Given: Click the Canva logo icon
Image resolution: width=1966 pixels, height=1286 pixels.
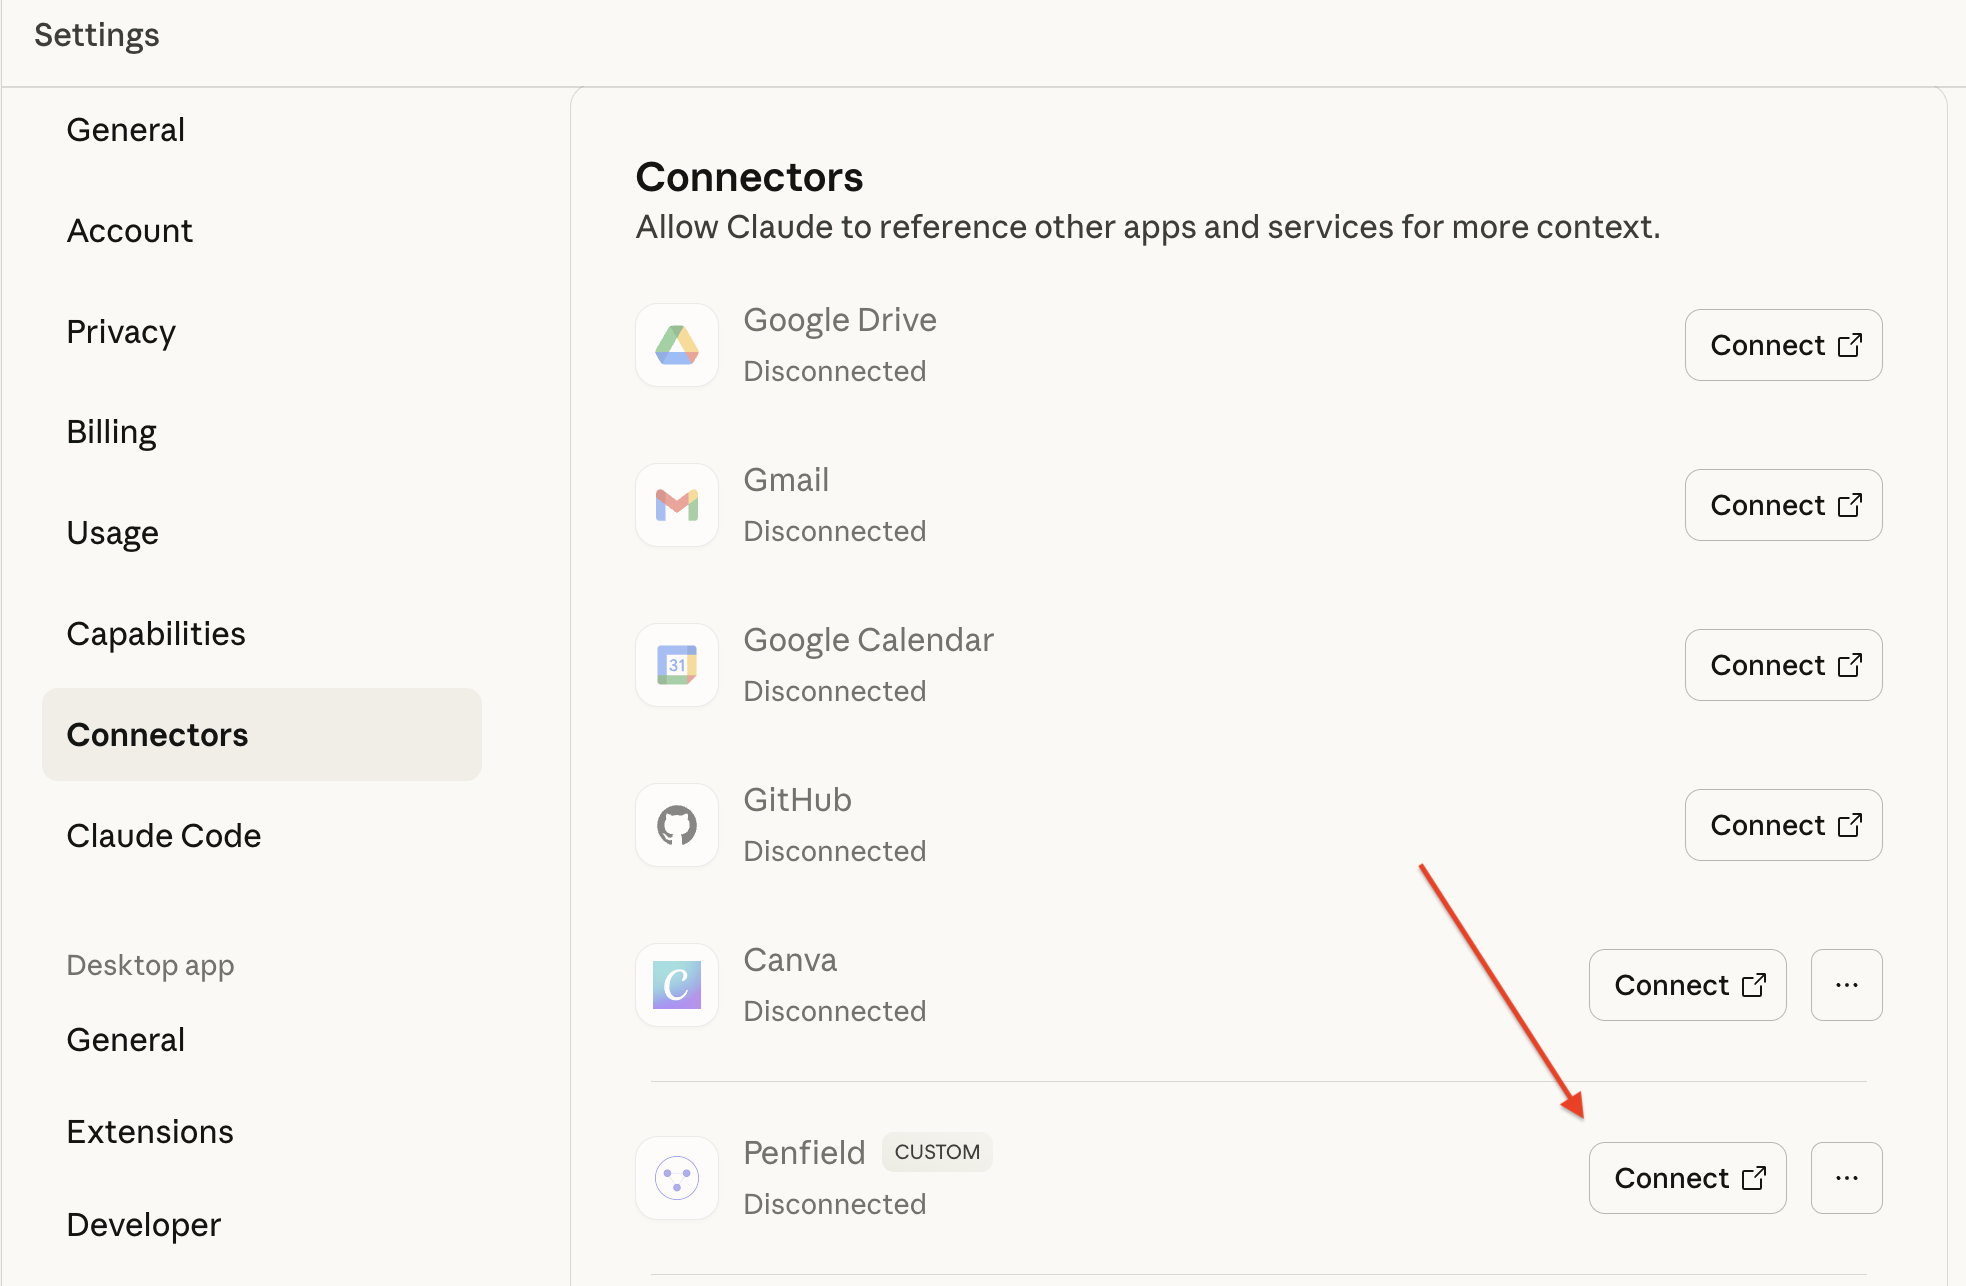Looking at the screenshot, I should pos(677,985).
